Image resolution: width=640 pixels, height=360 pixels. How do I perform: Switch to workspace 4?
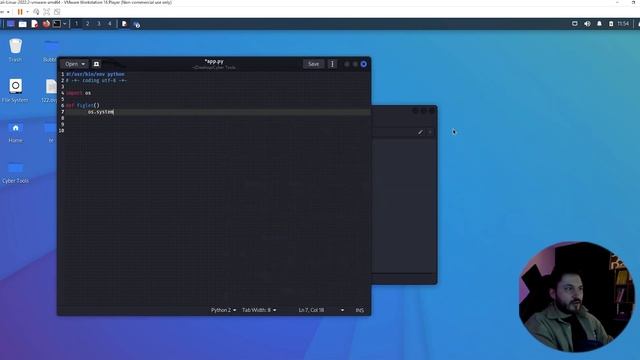point(110,24)
